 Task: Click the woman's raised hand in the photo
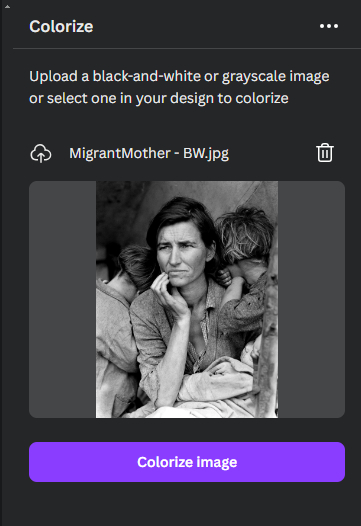(170, 293)
